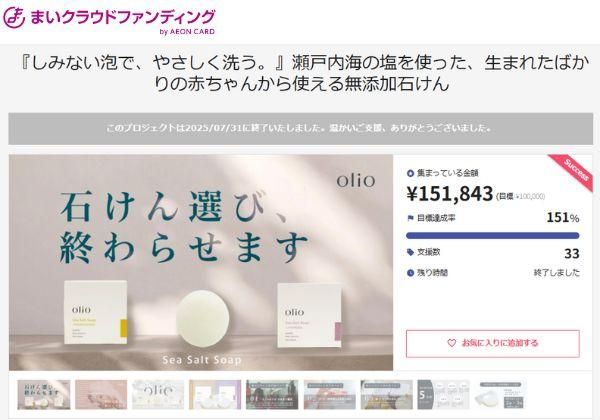Select the eighth thumbnail showing number 5
The width and height of the screenshot is (600, 420).
coord(443,395)
